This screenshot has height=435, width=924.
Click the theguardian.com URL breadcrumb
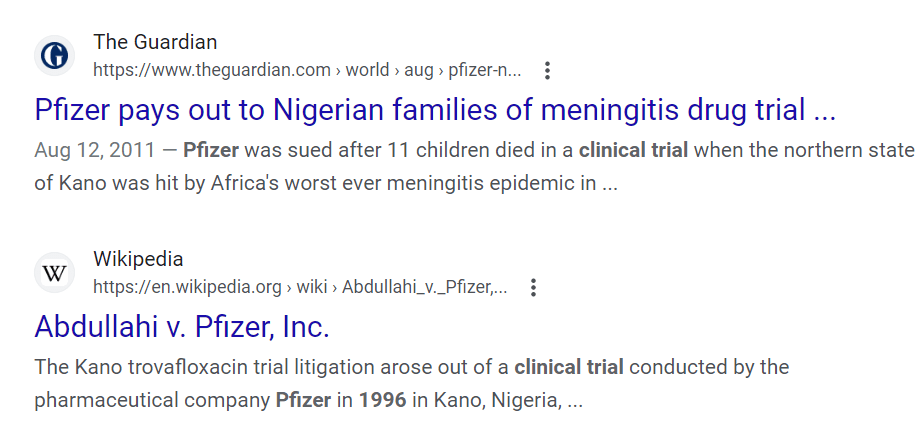(211, 70)
